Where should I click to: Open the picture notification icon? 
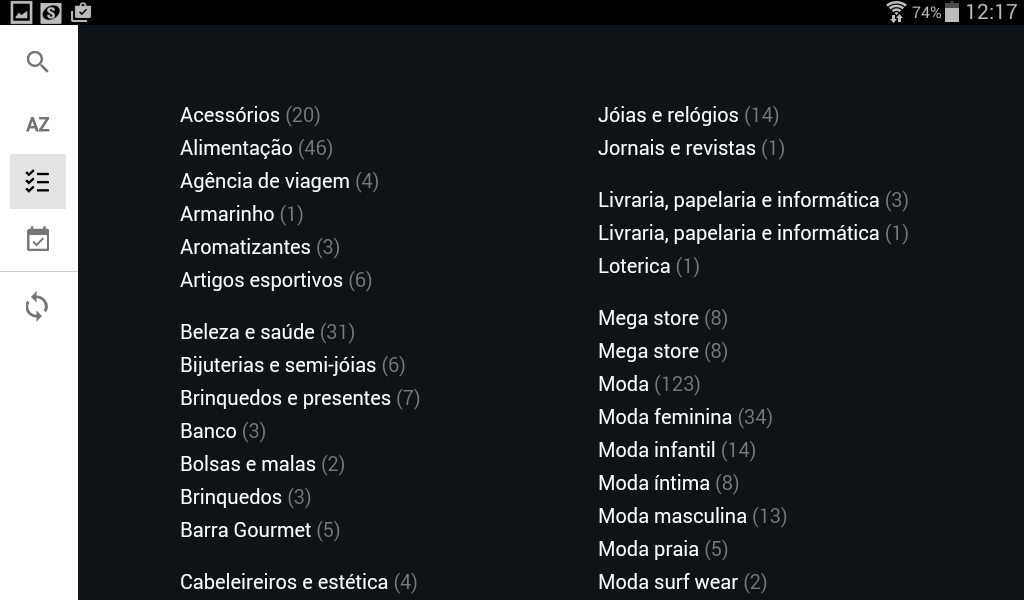[20, 12]
